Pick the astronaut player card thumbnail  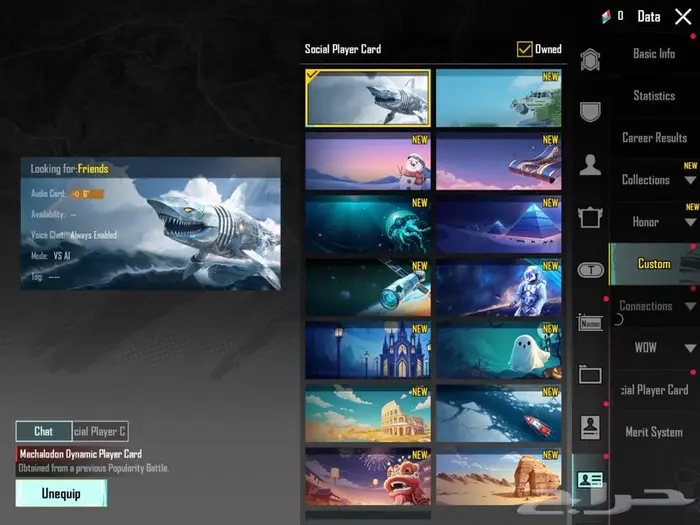pos(498,287)
